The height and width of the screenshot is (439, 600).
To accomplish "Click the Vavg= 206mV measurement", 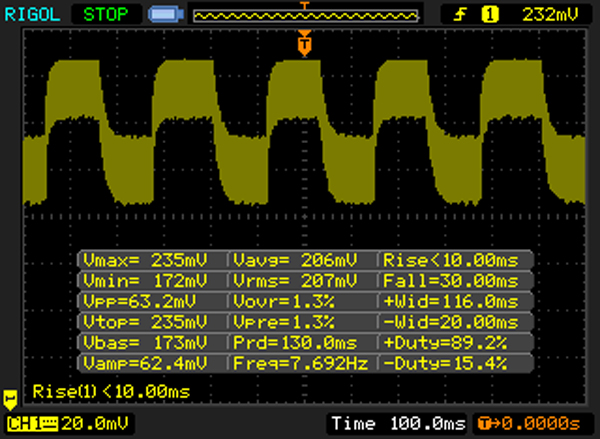I will click(x=295, y=260).
